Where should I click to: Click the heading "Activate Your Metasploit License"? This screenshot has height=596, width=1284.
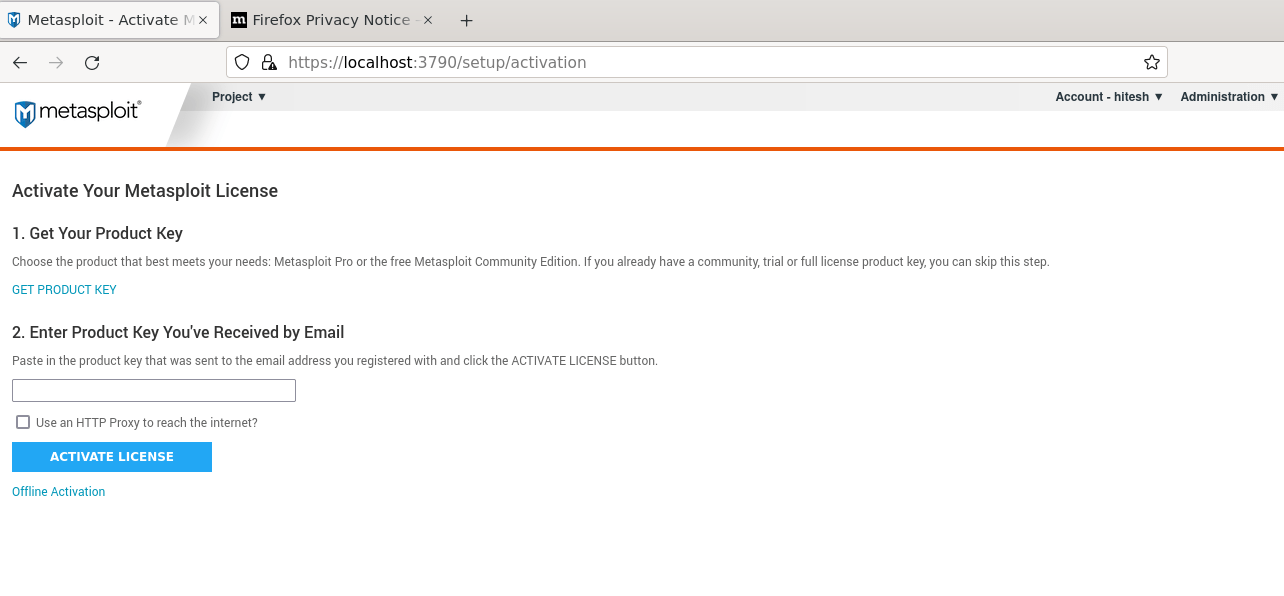click(145, 191)
